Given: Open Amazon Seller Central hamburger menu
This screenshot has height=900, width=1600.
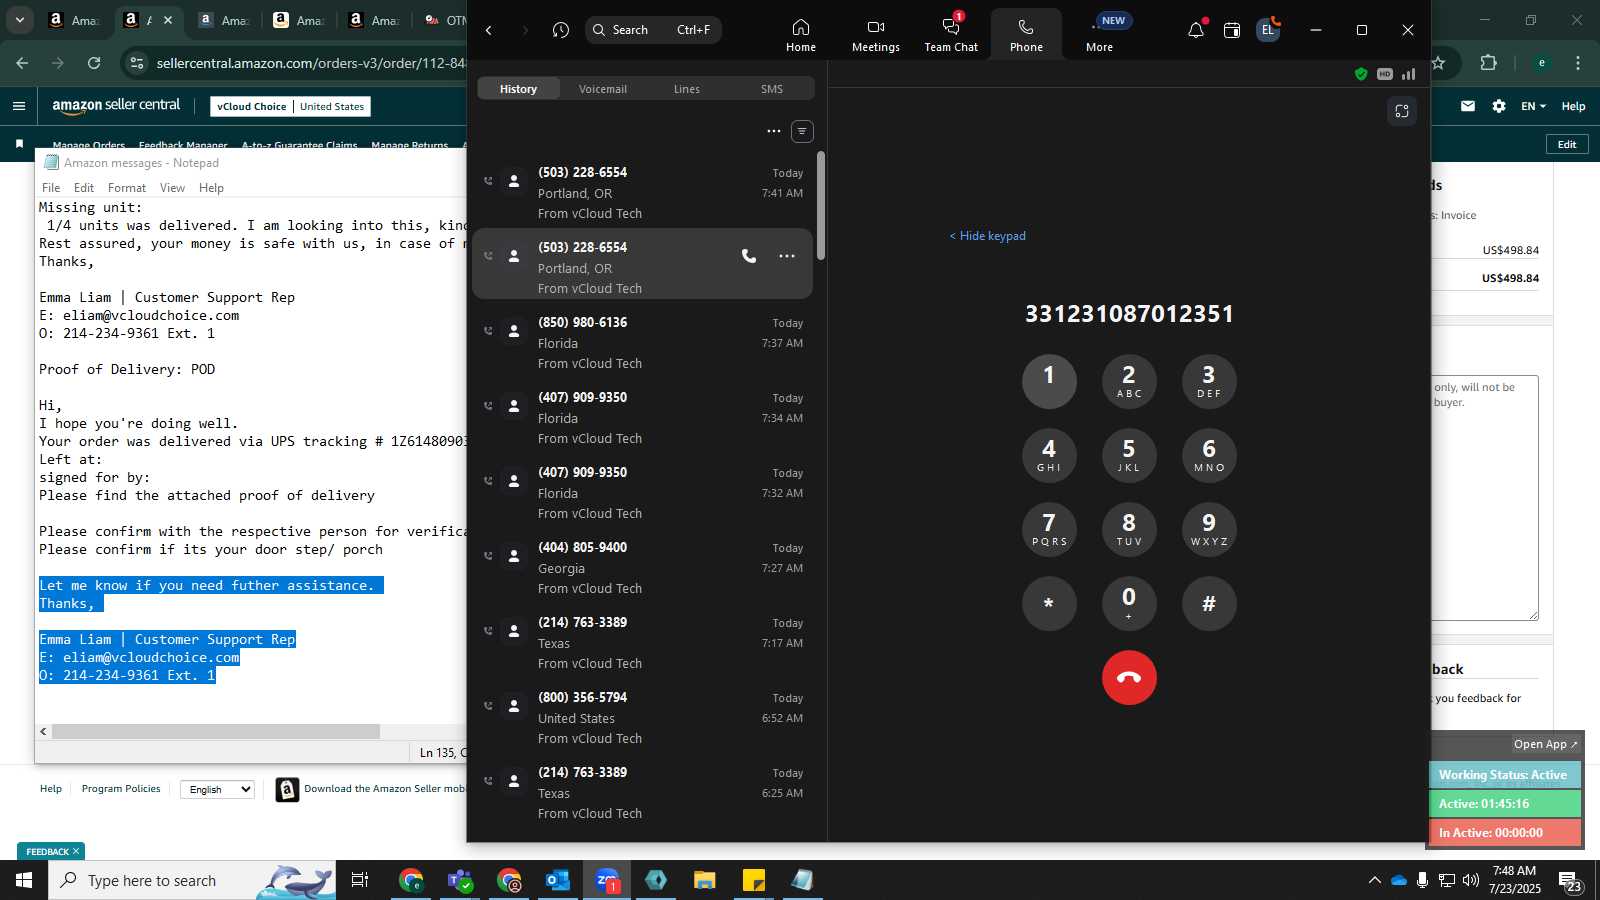Looking at the screenshot, I should [x=19, y=106].
